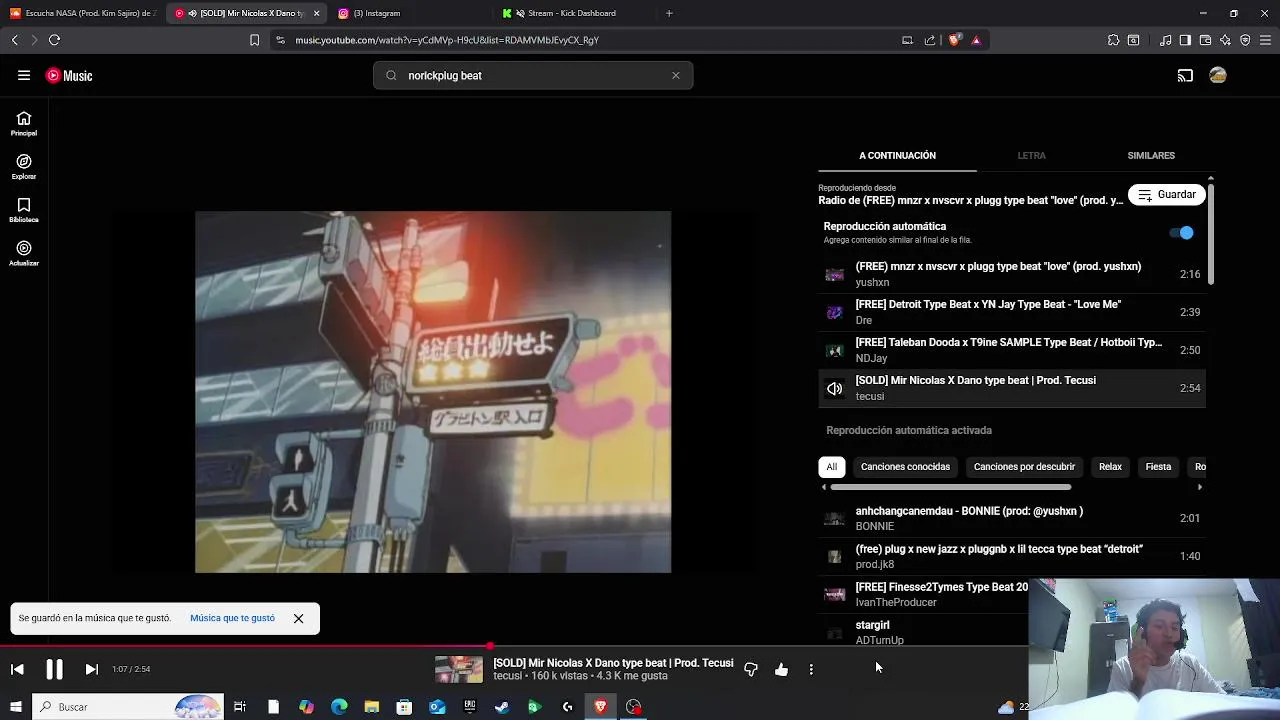1280x720 pixels.
Task: Open a new browser tab
Action: pos(669,13)
